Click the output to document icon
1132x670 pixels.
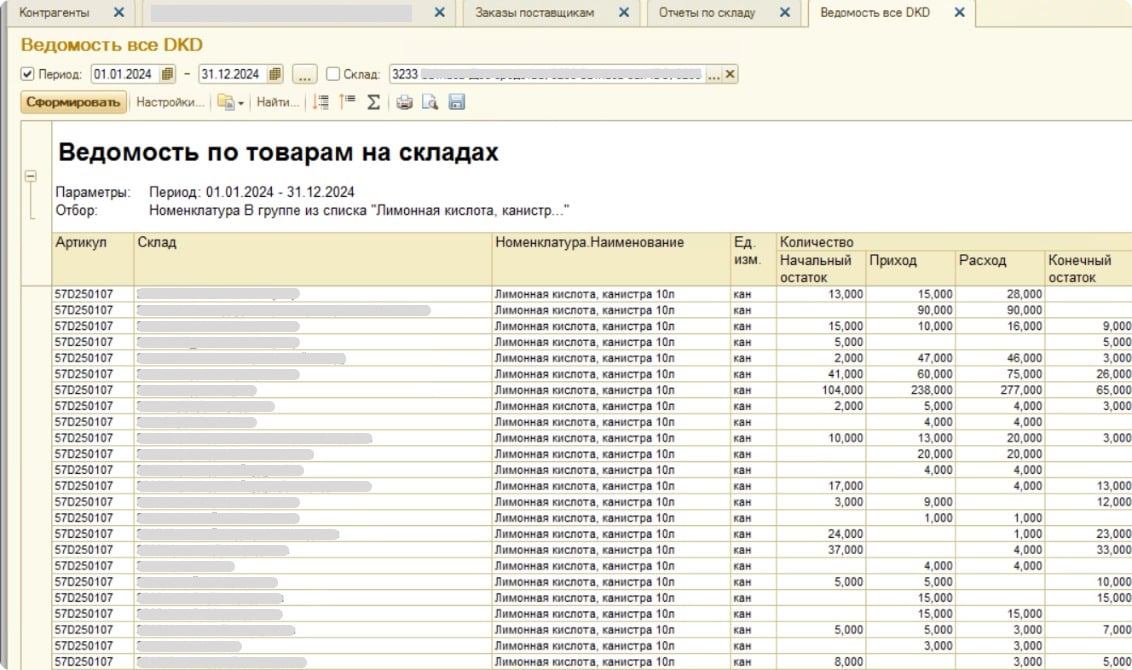coord(228,103)
